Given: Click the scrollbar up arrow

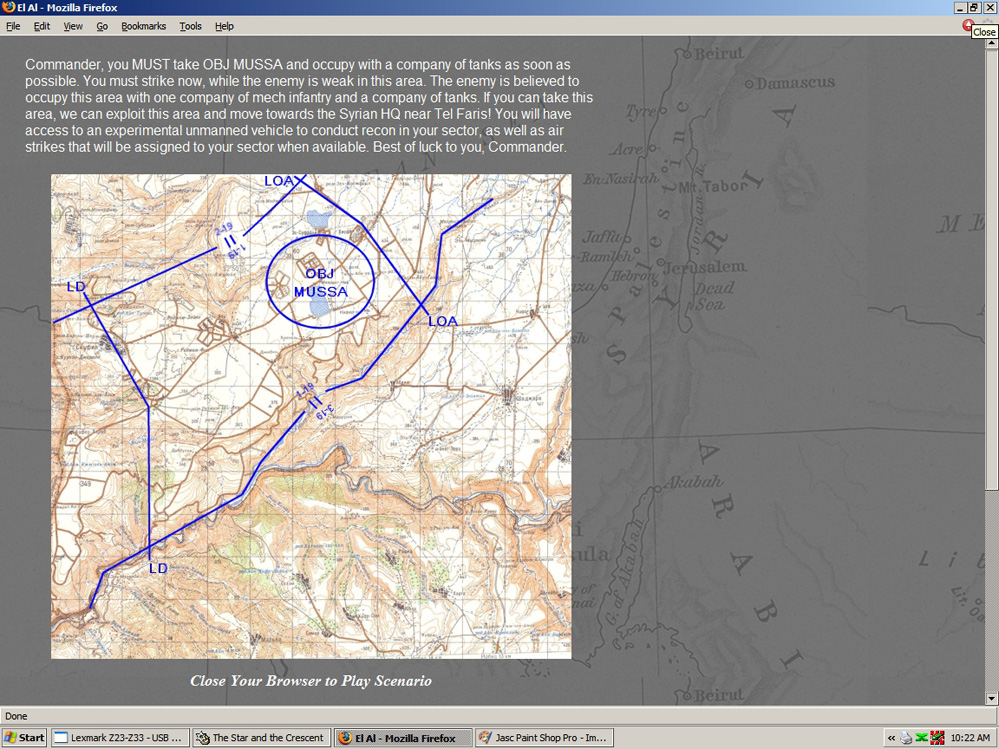Looking at the screenshot, I should tap(992, 42).
